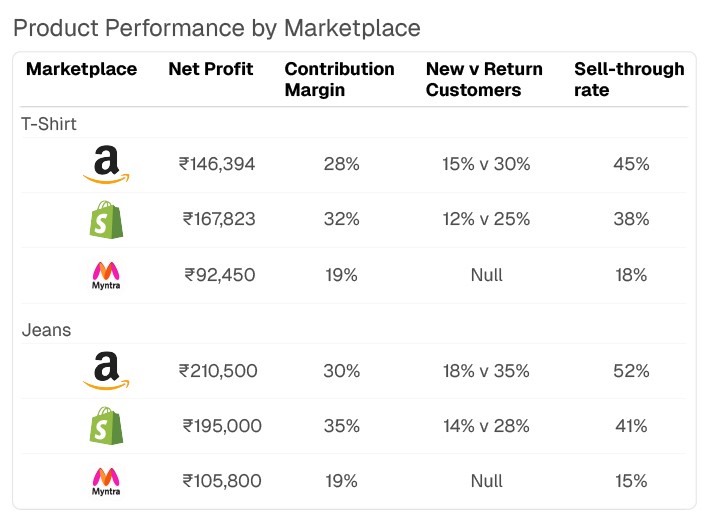
Task: Click the Myntra logo under T-Shirt
Action: (106, 275)
